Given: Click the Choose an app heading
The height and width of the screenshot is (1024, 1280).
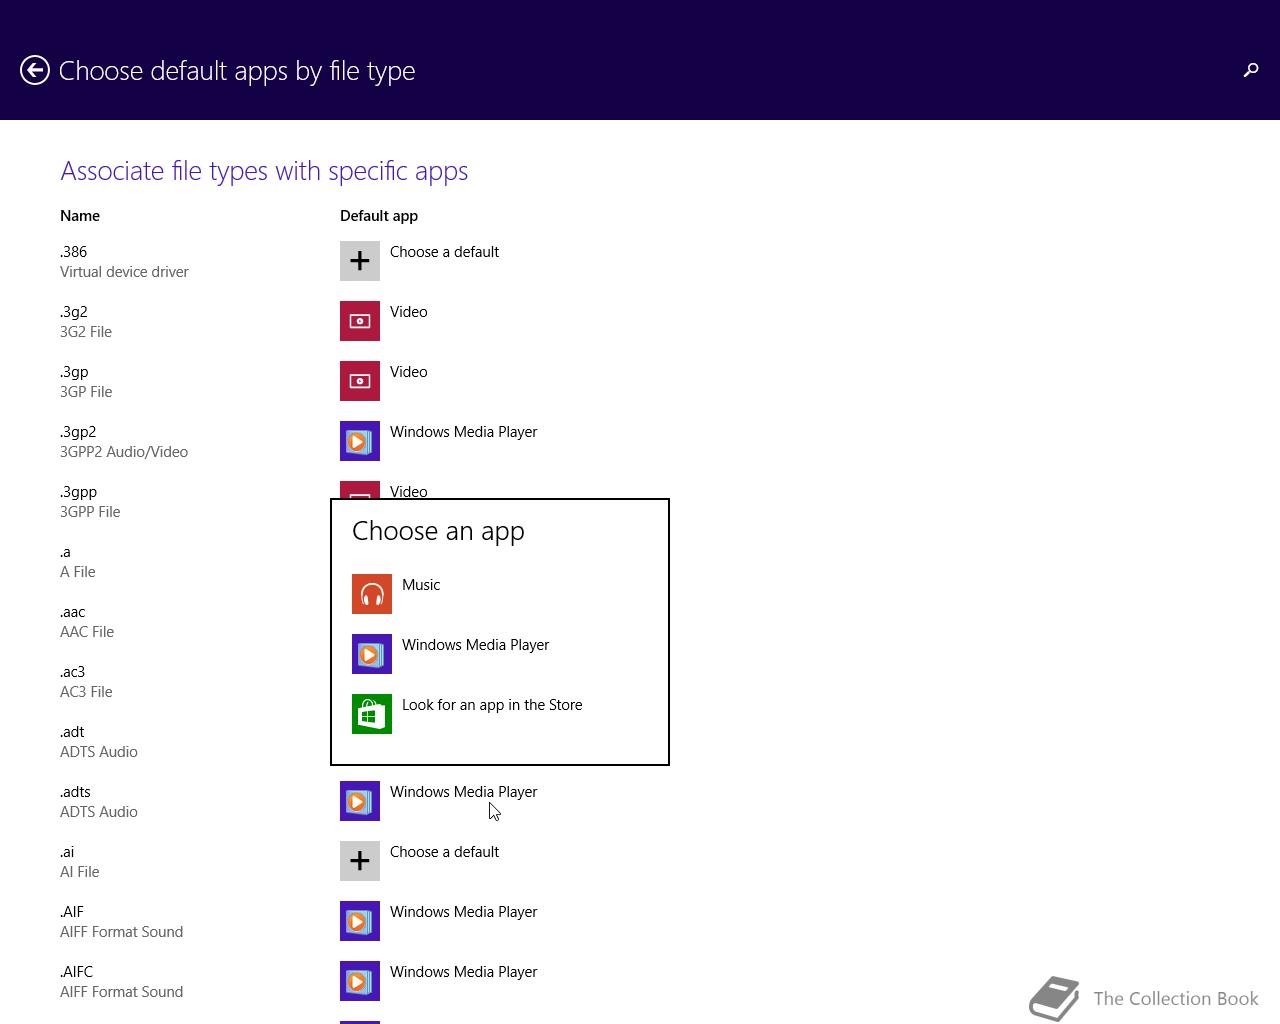Looking at the screenshot, I should (438, 531).
